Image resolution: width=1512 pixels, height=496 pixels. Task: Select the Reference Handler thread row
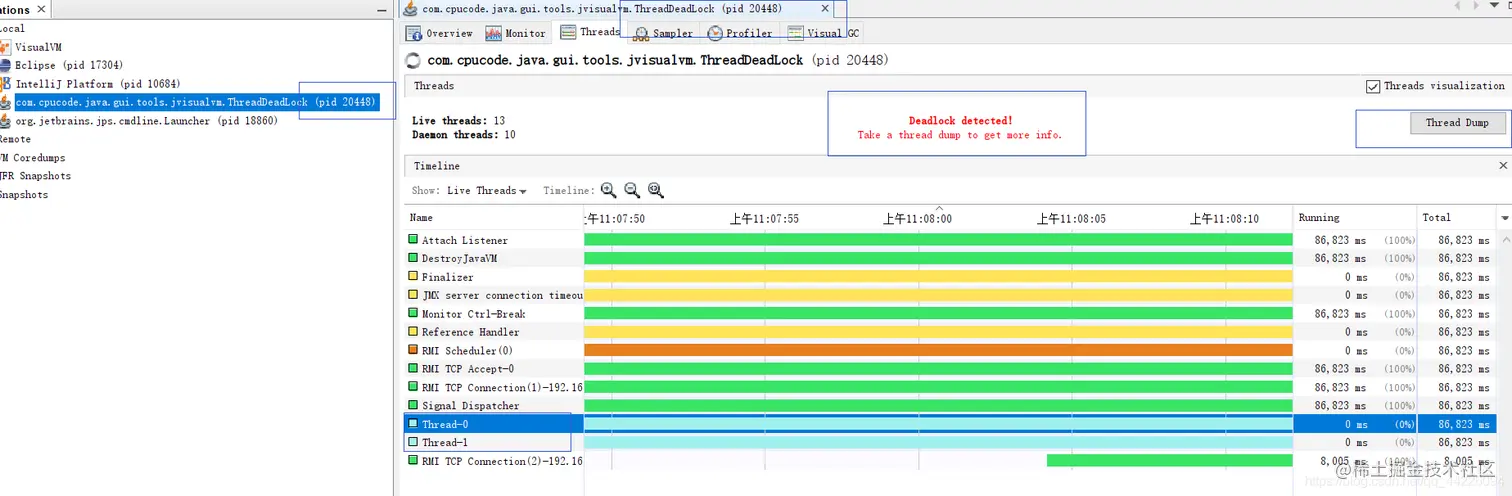[x=950, y=332]
